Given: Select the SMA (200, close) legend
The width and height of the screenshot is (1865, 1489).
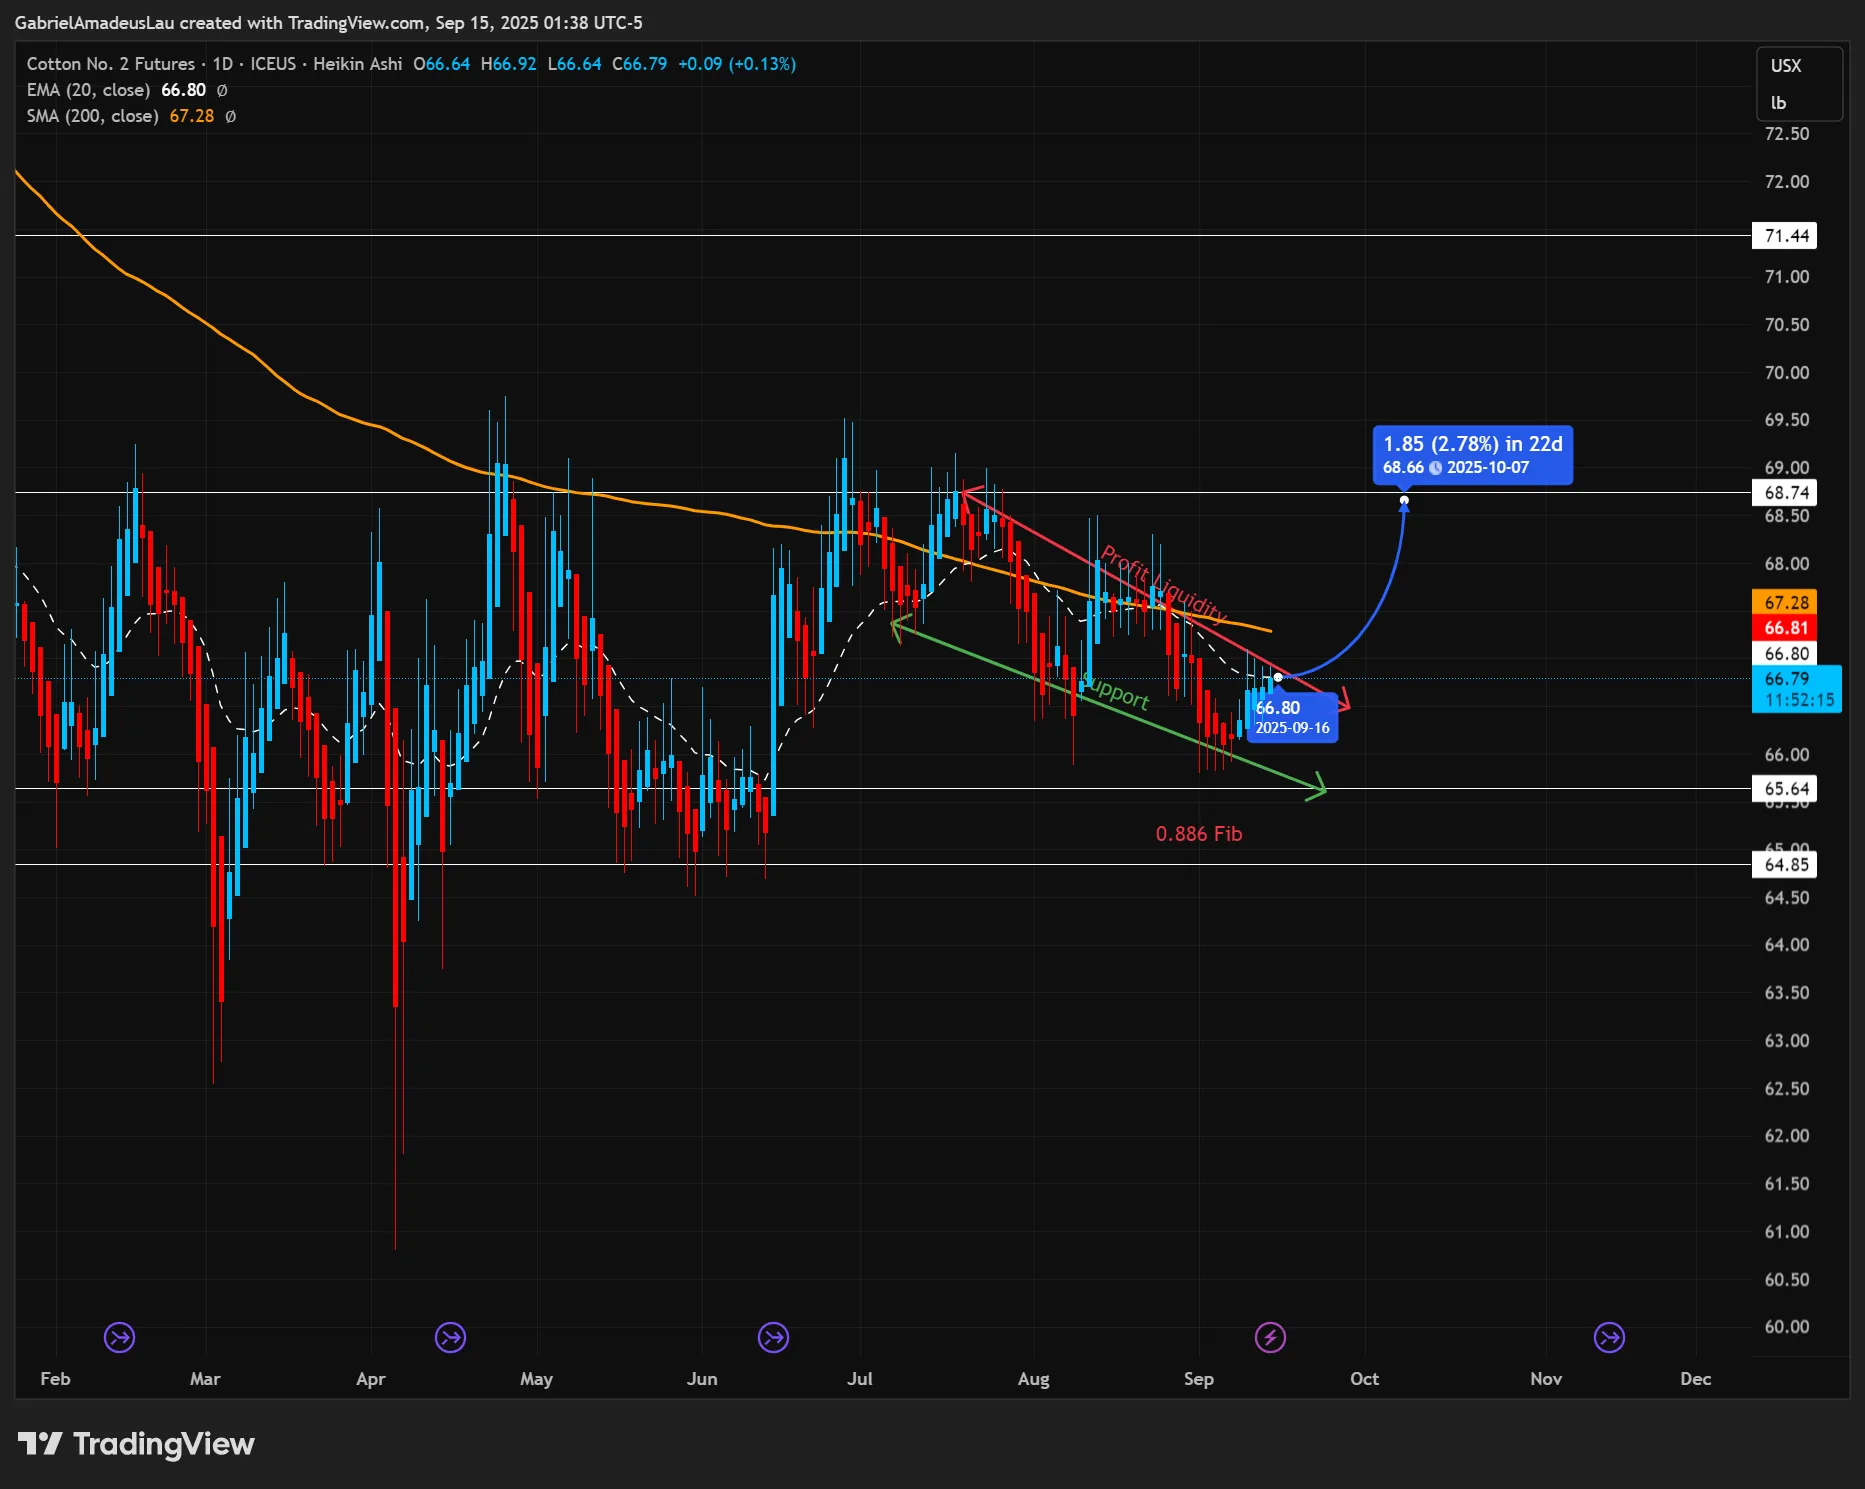Looking at the screenshot, I should tap(92, 116).
